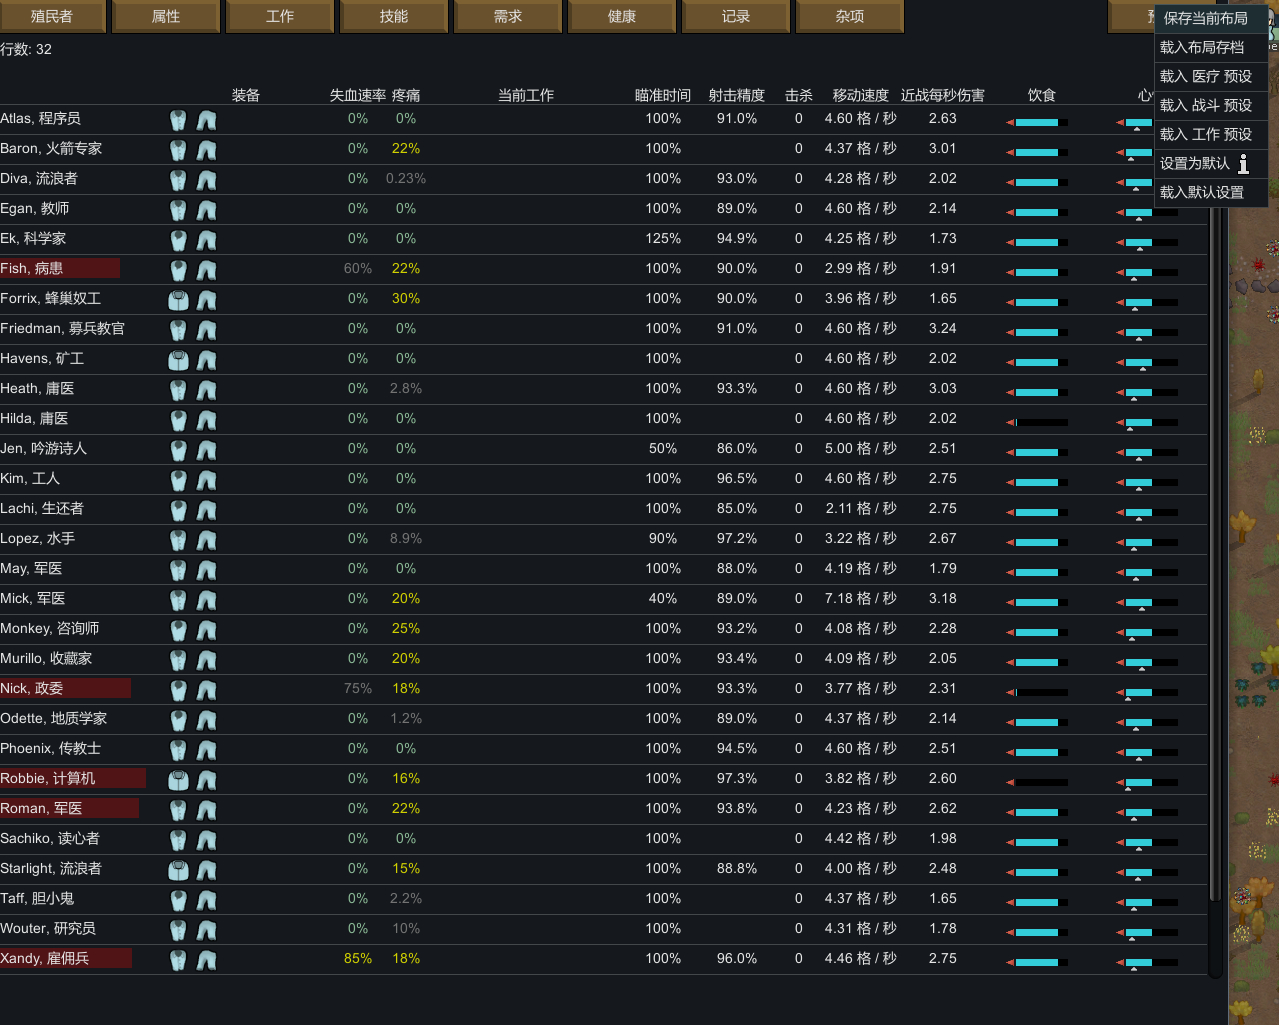This screenshot has height=1025, width=1279.
Task: Click shirt icon in Jen row
Action: coord(178,450)
